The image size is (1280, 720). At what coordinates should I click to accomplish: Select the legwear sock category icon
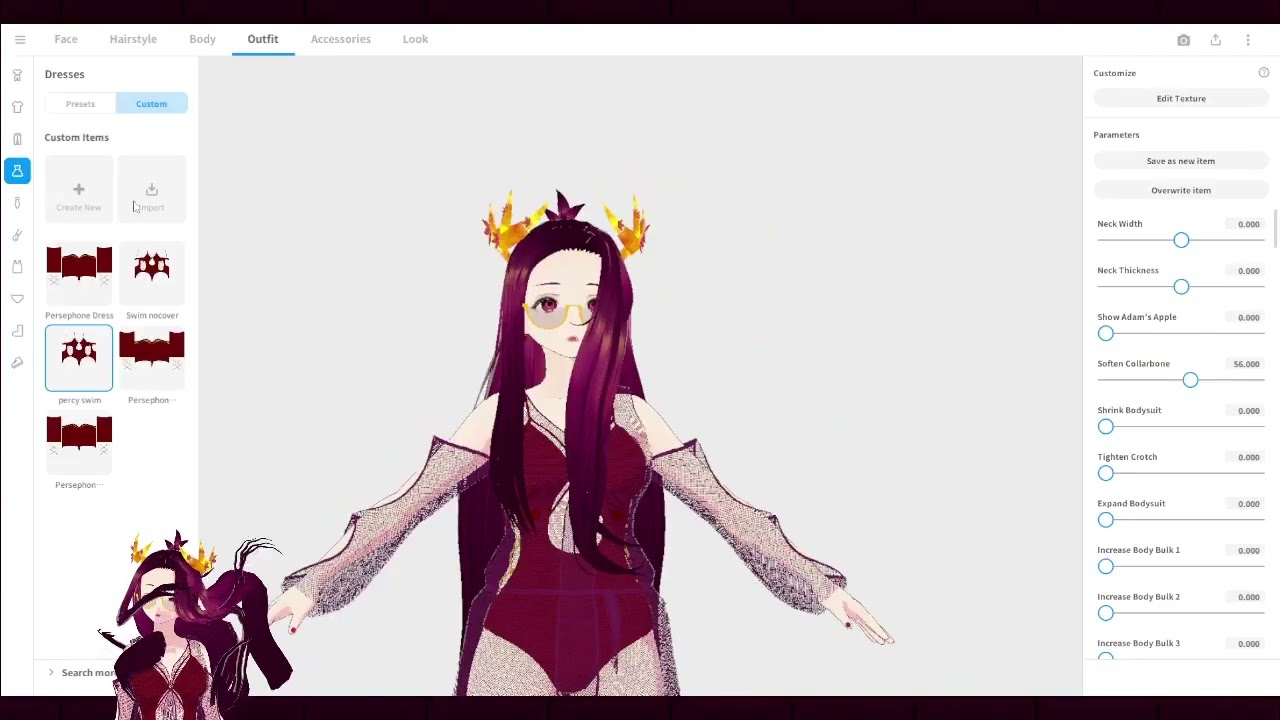tap(17, 331)
